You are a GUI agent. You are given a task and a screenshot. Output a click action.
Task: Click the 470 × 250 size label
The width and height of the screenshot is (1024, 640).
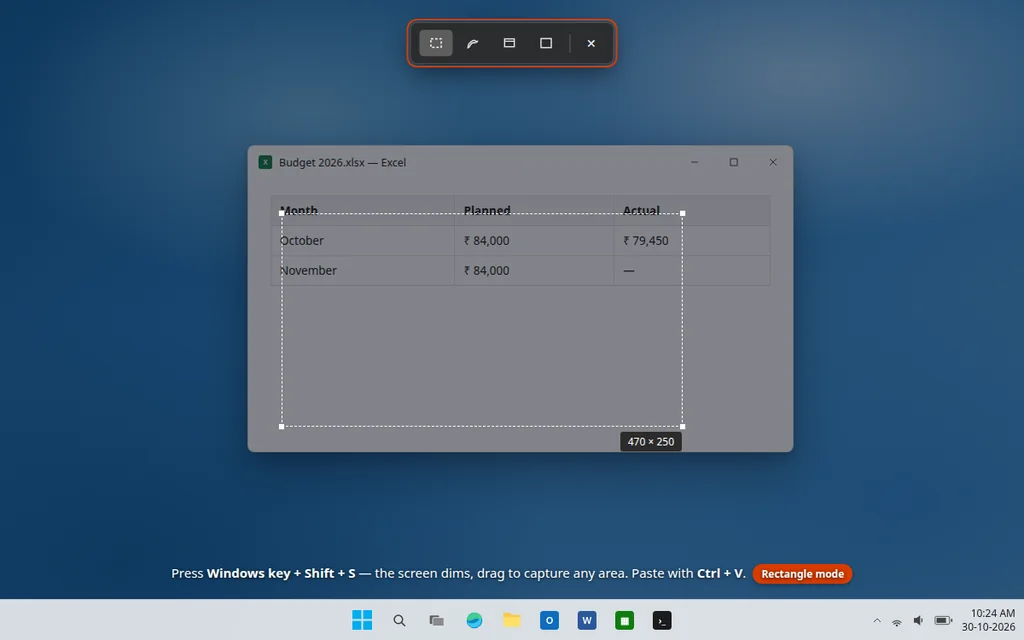point(650,441)
